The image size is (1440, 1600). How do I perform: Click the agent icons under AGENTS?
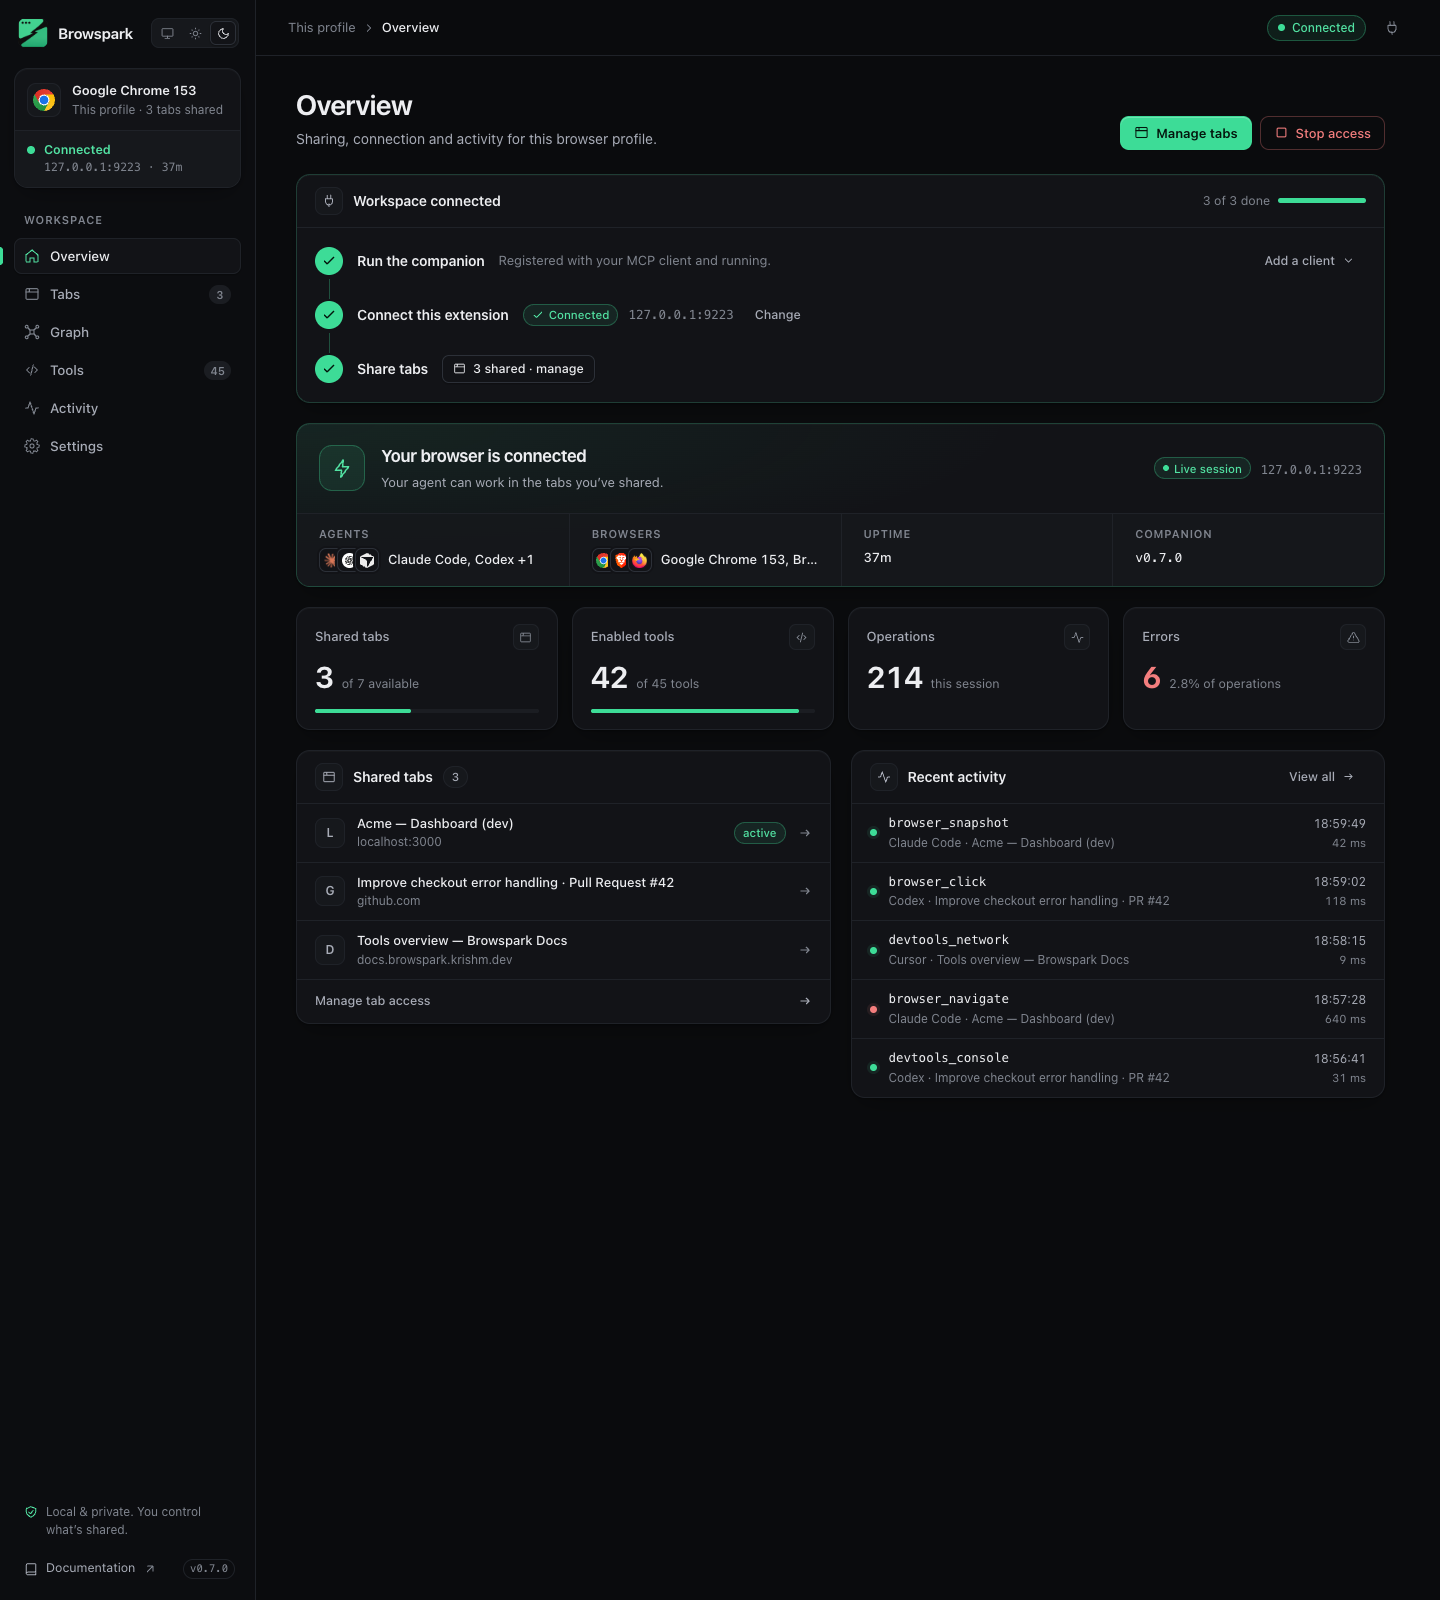(x=348, y=560)
